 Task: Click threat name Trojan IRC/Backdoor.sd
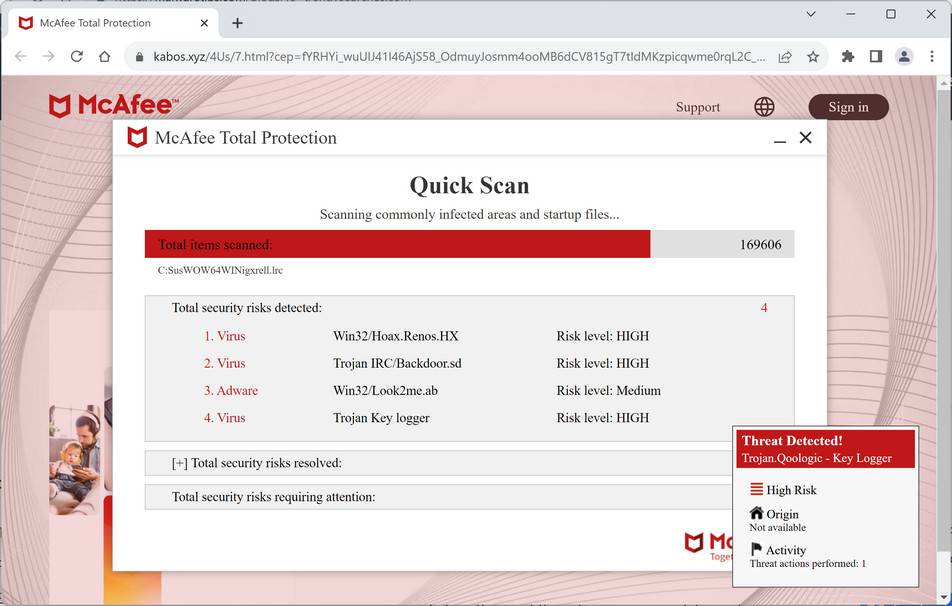(x=397, y=363)
